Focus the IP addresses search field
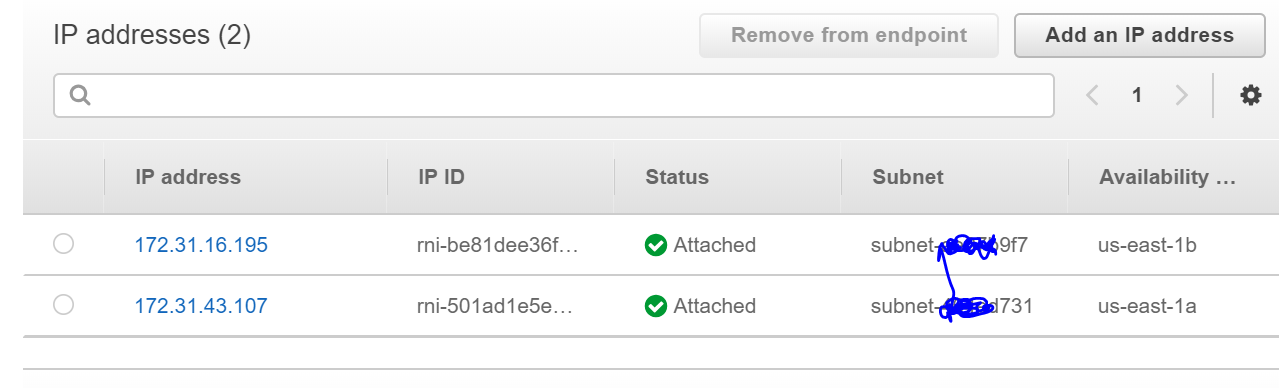This screenshot has height=388, width=1279. [x=553, y=95]
